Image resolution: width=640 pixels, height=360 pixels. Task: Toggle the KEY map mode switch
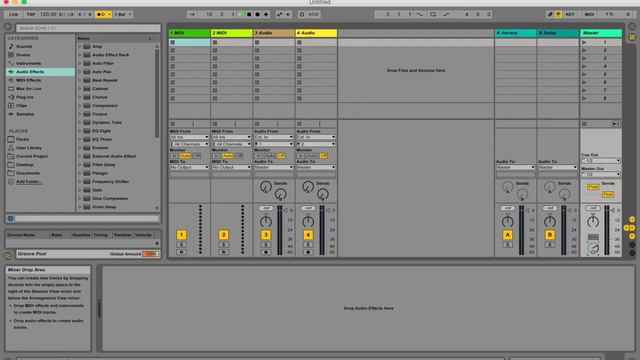(570, 14)
